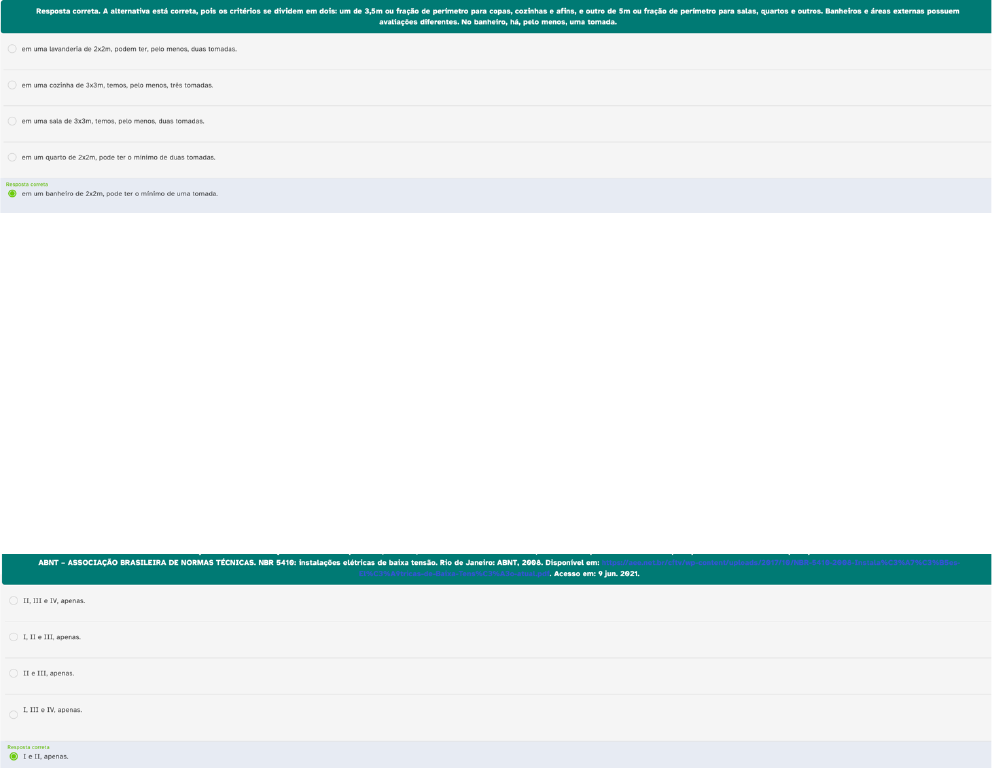Pick the sala de 3x3m radio button
The height and width of the screenshot is (768, 992).
12,121
